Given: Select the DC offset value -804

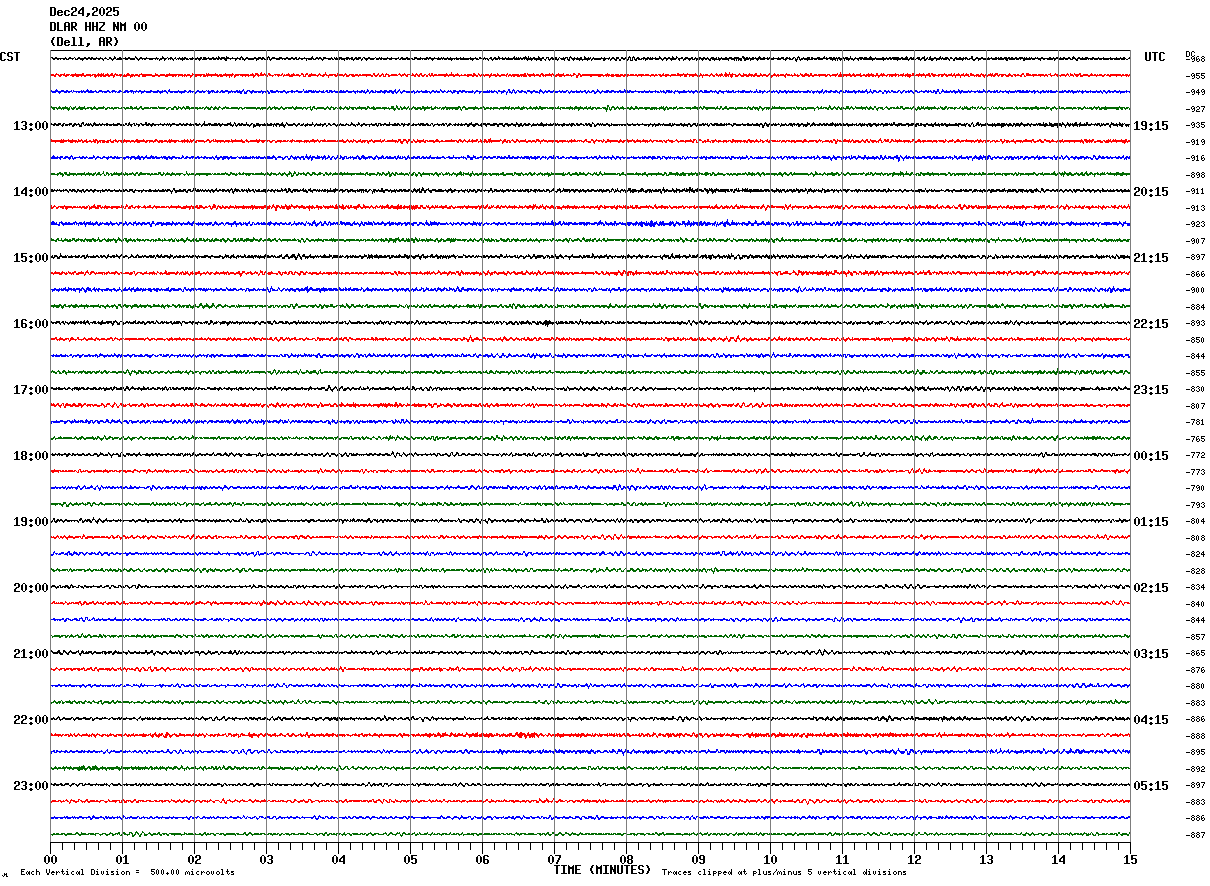Looking at the screenshot, I should (1195, 522).
